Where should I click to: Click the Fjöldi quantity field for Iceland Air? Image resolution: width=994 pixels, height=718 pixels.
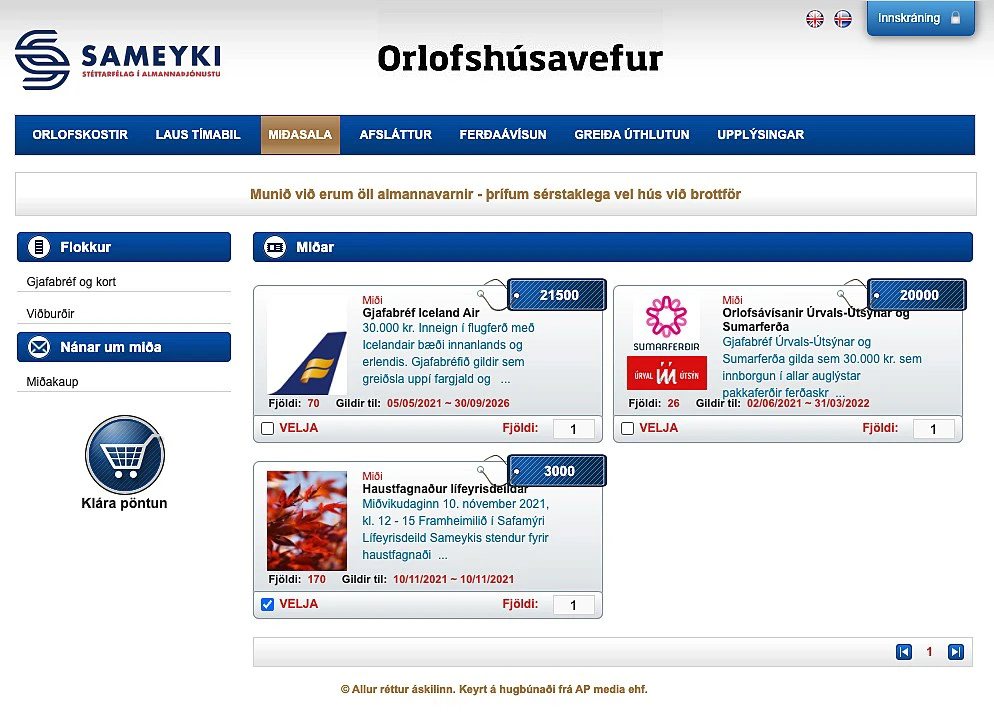573,429
